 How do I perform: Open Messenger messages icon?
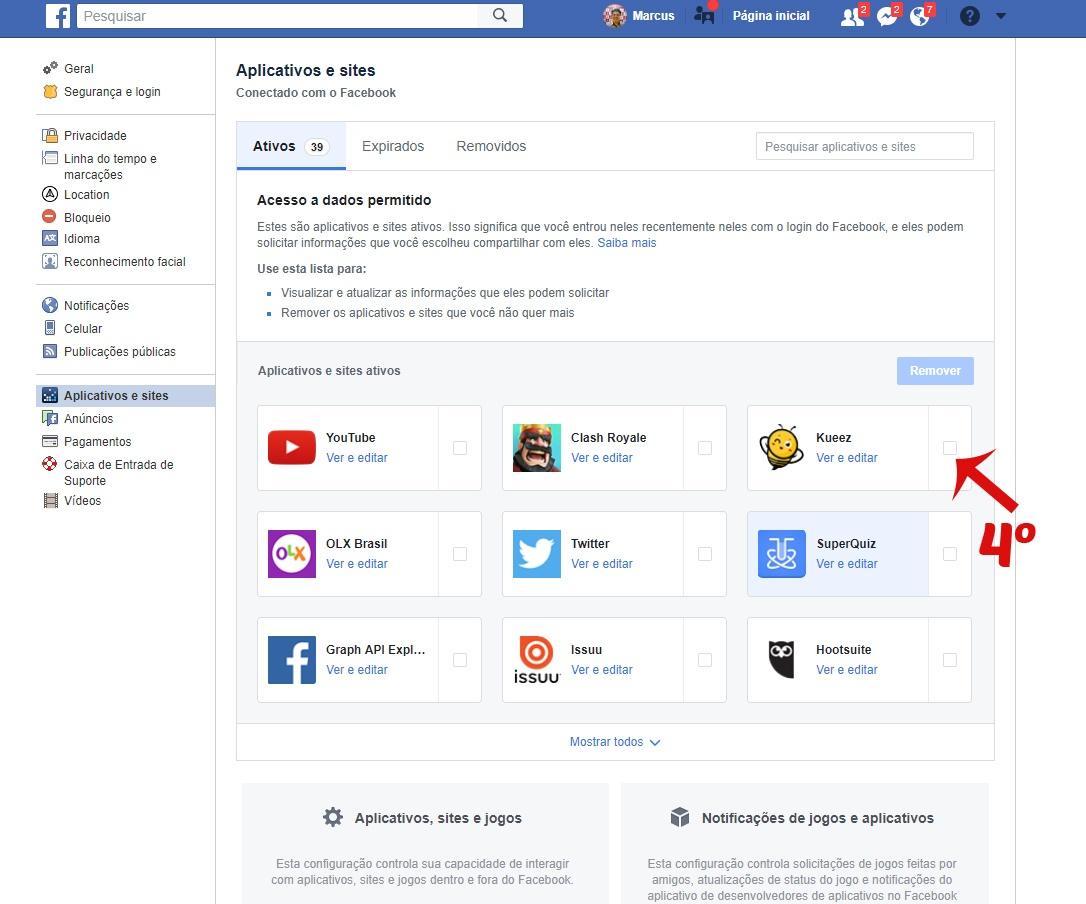pyautogui.click(x=887, y=16)
